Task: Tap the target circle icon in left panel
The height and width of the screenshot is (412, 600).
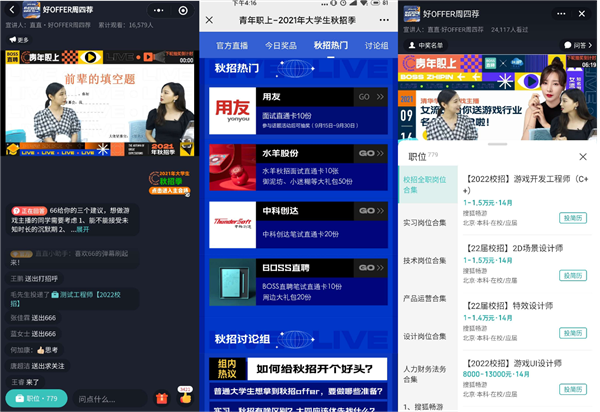Action: coord(183,10)
